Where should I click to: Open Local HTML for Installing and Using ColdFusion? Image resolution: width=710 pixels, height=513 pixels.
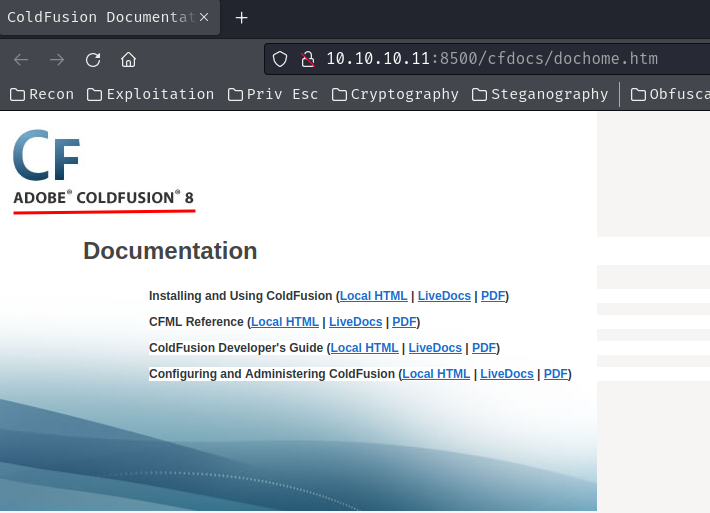(x=374, y=296)
